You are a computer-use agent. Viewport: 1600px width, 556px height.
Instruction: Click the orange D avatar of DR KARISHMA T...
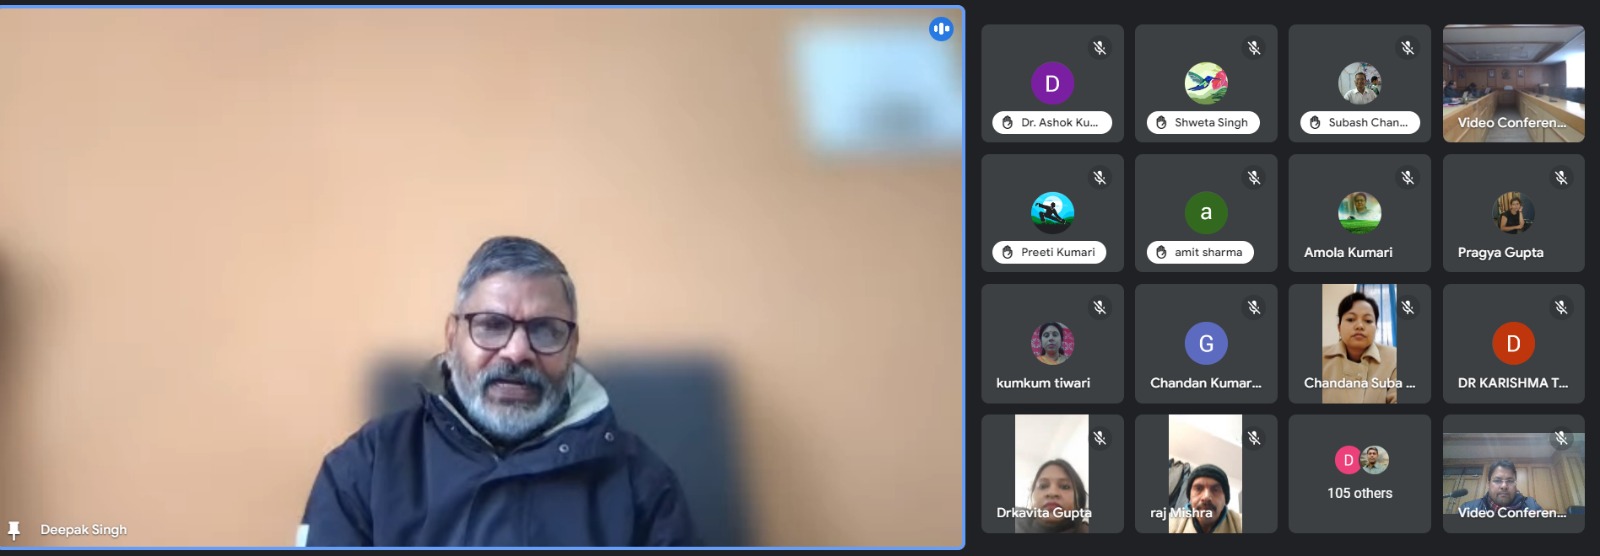[1513, 343]
